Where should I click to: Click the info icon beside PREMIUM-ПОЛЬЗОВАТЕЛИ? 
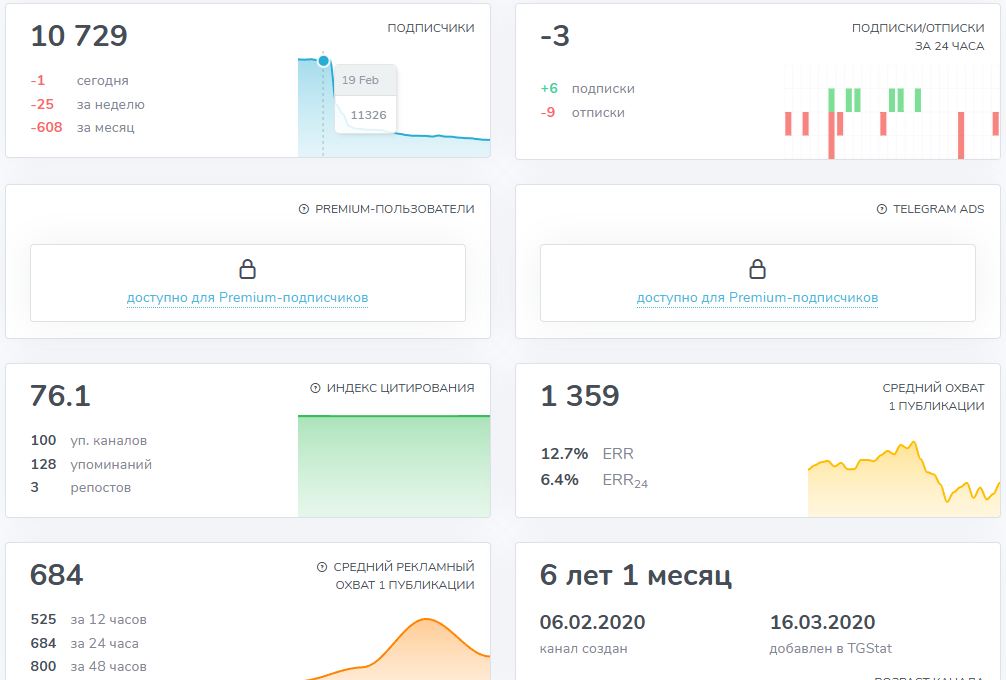point(304,209)
